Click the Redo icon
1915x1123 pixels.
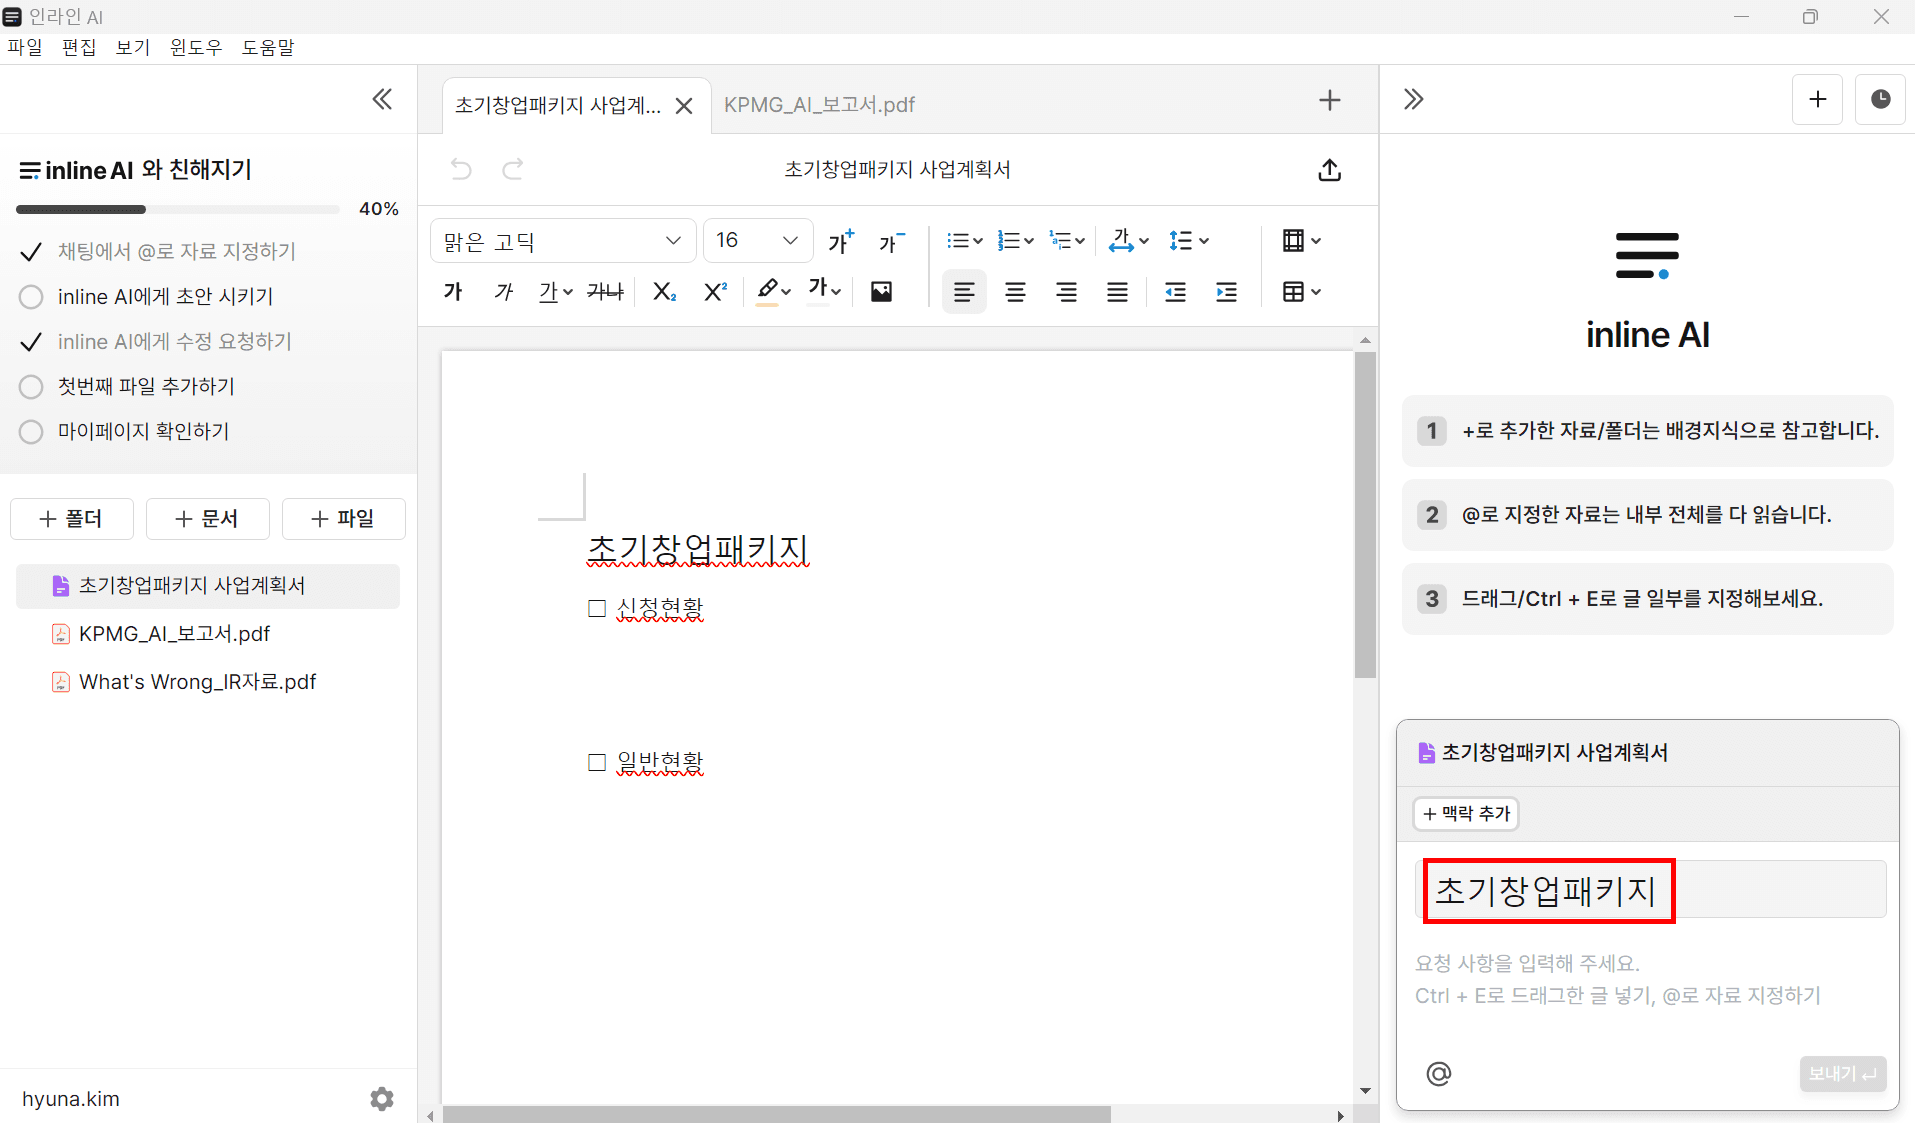(512, 169)
